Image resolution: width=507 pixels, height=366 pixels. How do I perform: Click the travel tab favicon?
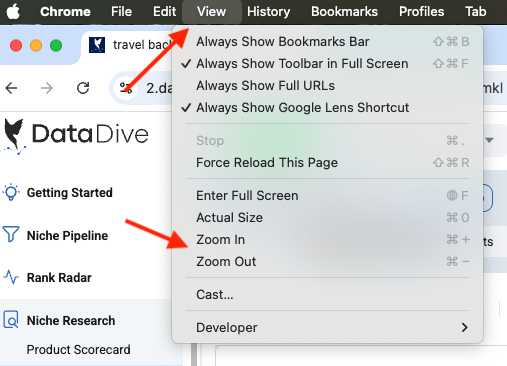97,45
